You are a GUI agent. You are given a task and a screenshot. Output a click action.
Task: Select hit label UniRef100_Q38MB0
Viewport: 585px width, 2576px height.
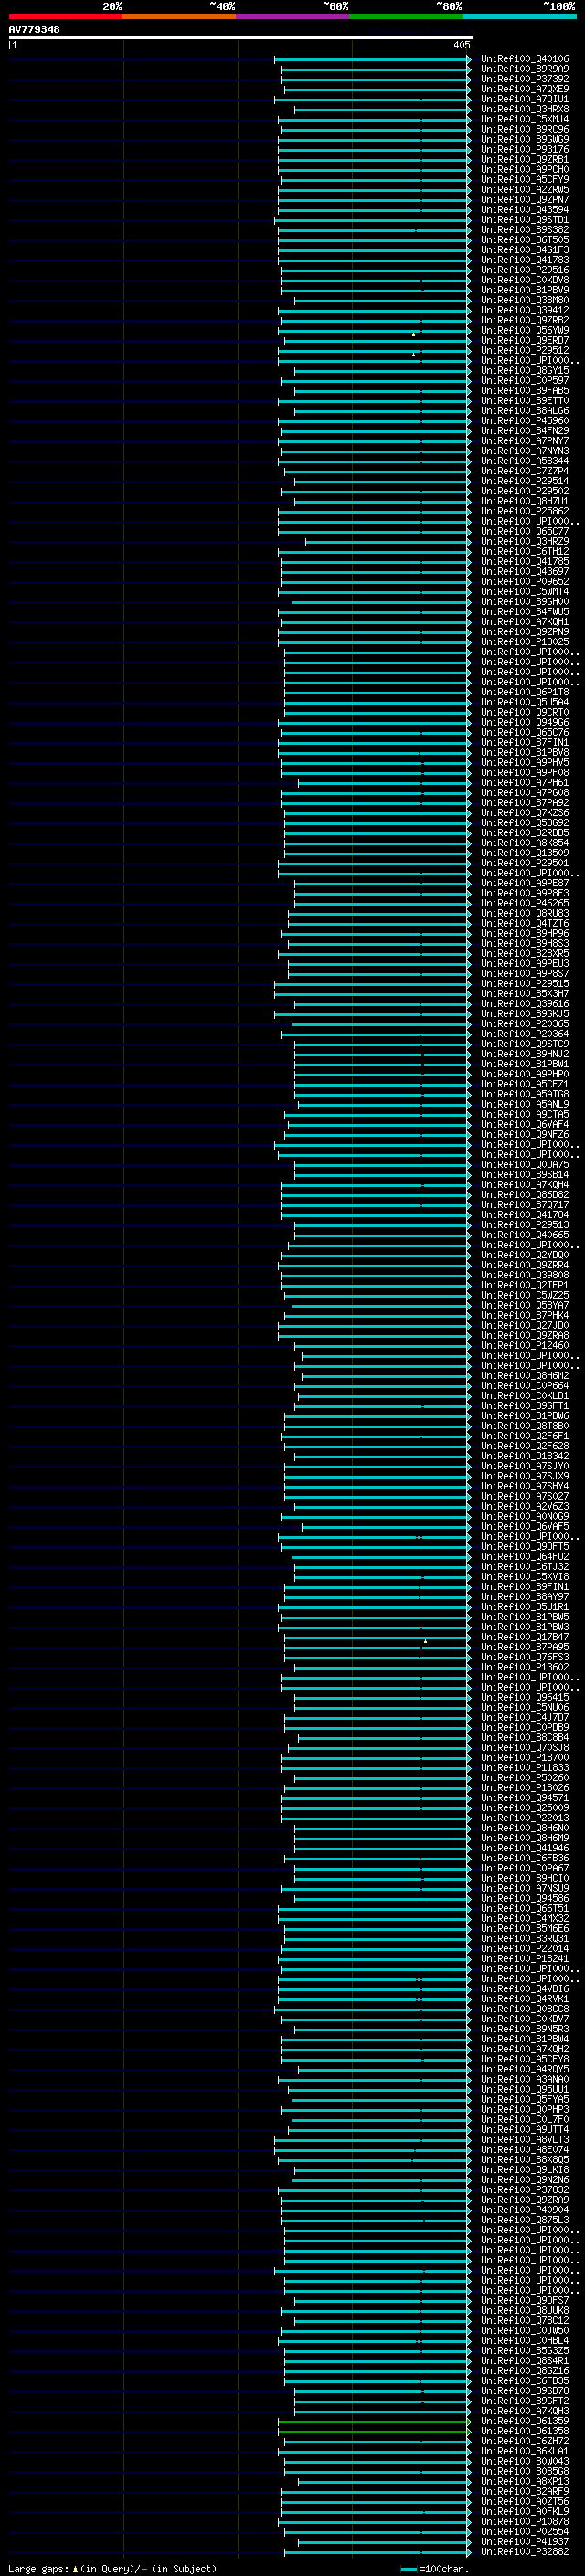coord(524,300)
